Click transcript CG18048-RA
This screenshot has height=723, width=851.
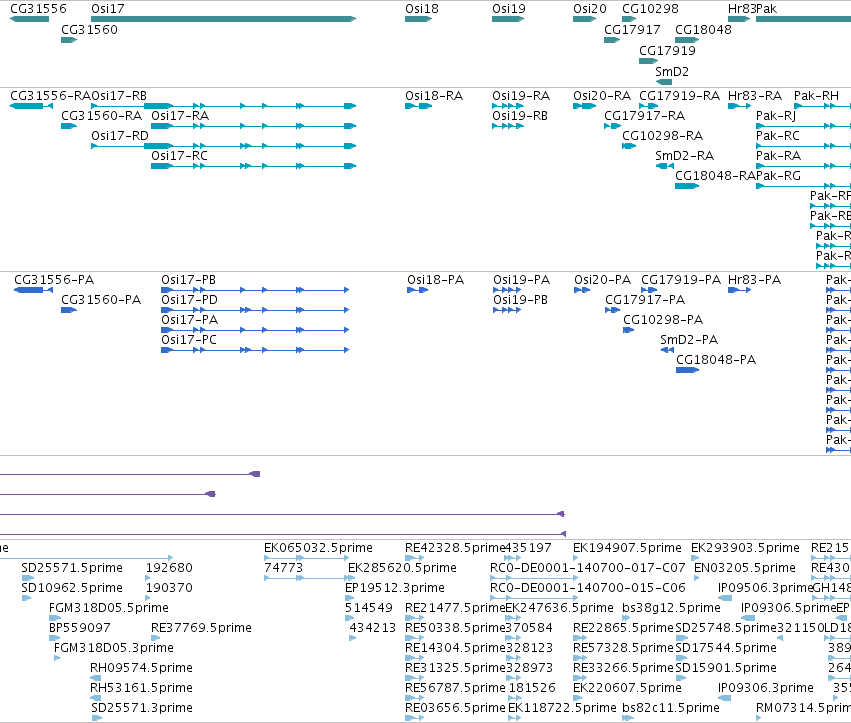coord(715,176)
